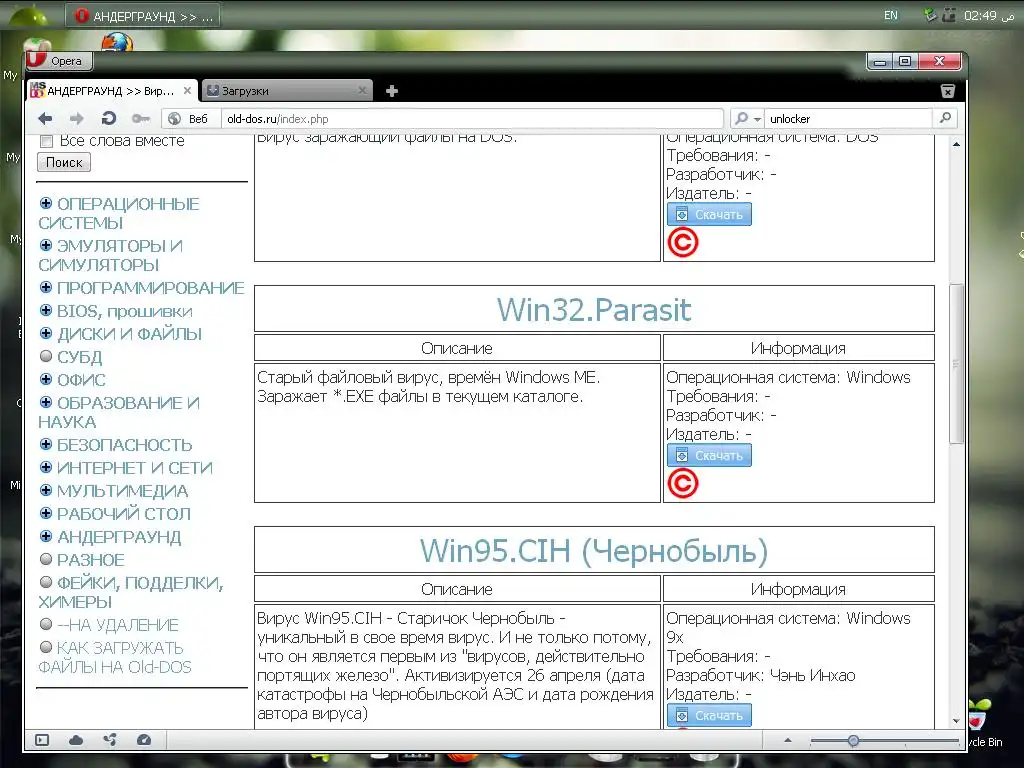The height and width of the screenshot is (768, 1024).
Task: Open ФЕЙКИ, ПОДДЕЛКИ, ХИМЕРЫ link
Action: pos(131,592)
